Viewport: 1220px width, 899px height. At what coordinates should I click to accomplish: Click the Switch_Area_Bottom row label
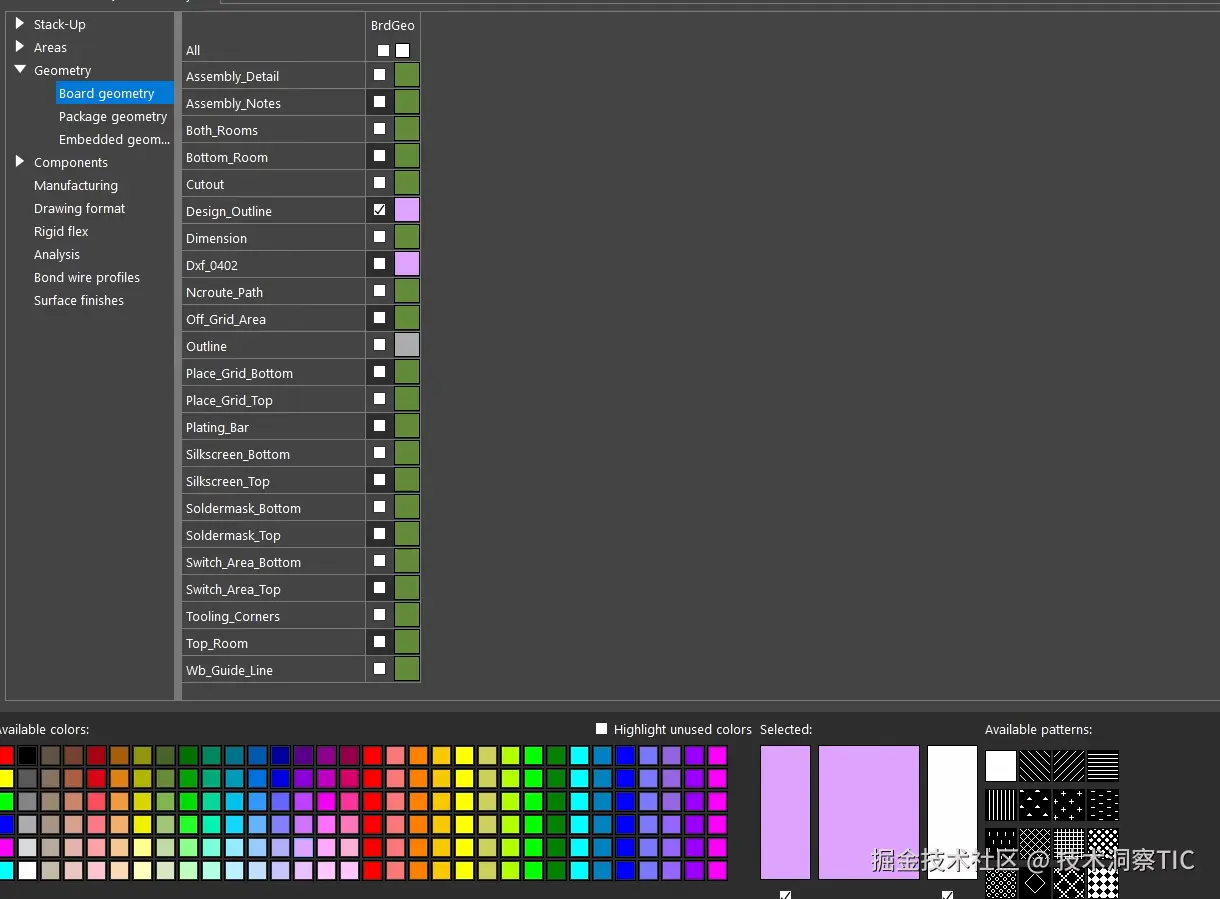(243, 562)
